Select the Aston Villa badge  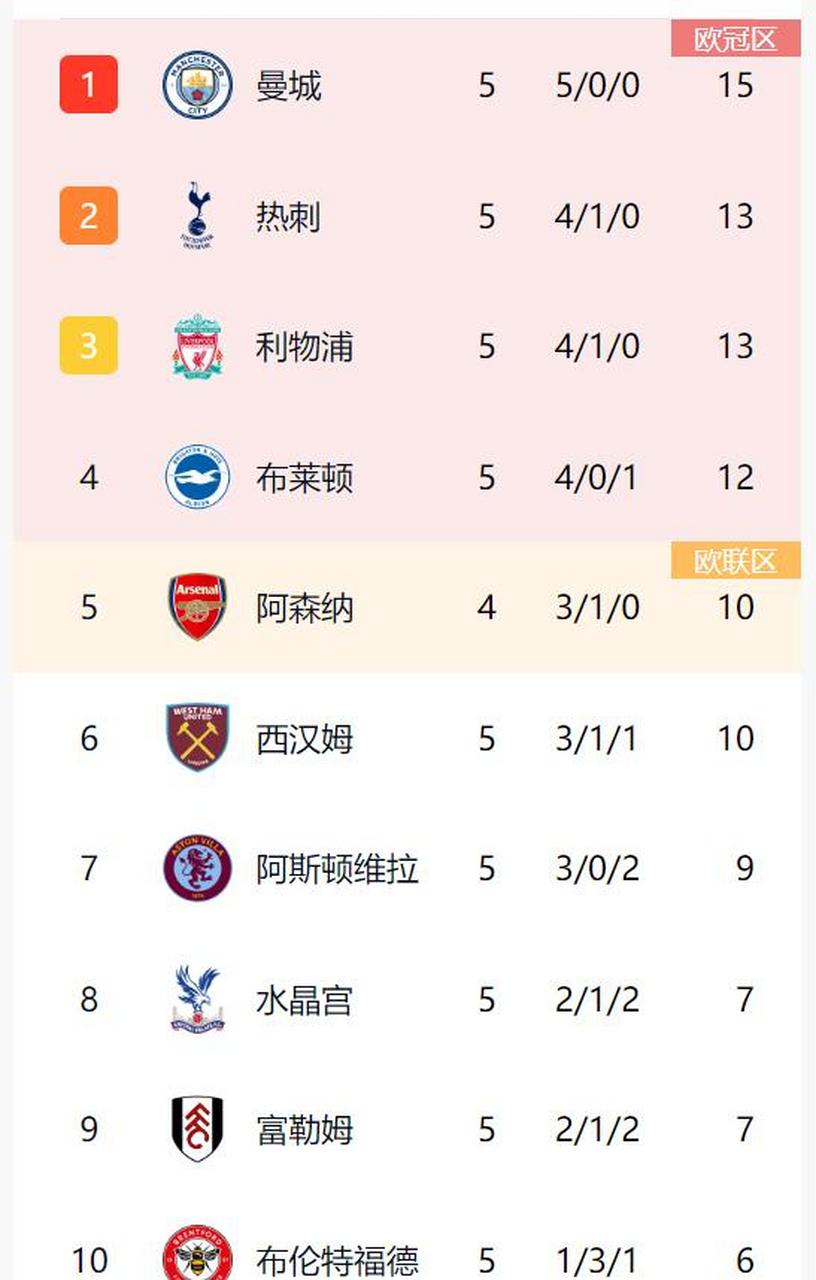click(198, 868)
